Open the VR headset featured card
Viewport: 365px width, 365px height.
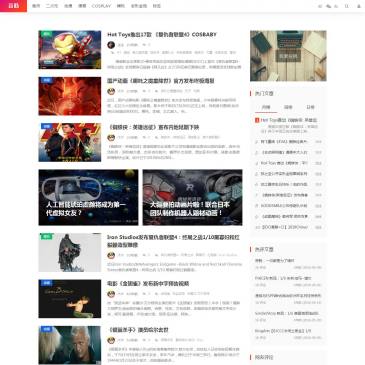pyautogui.click(x=88, y=197)
